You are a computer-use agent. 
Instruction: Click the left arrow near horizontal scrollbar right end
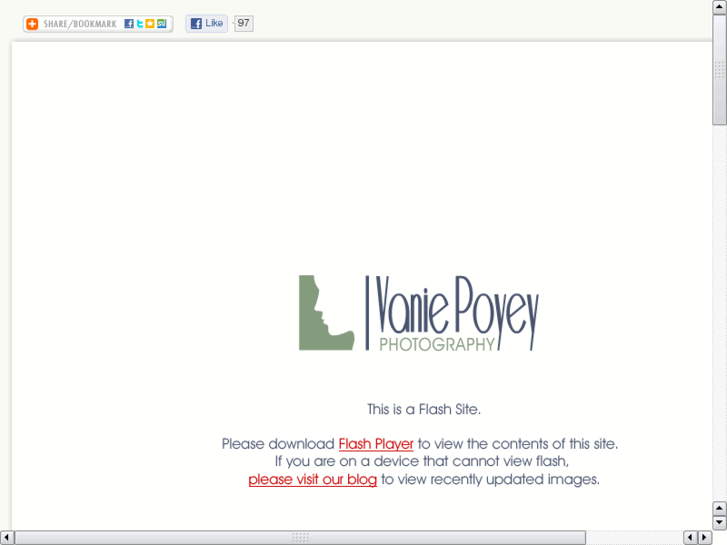point(690,538)
